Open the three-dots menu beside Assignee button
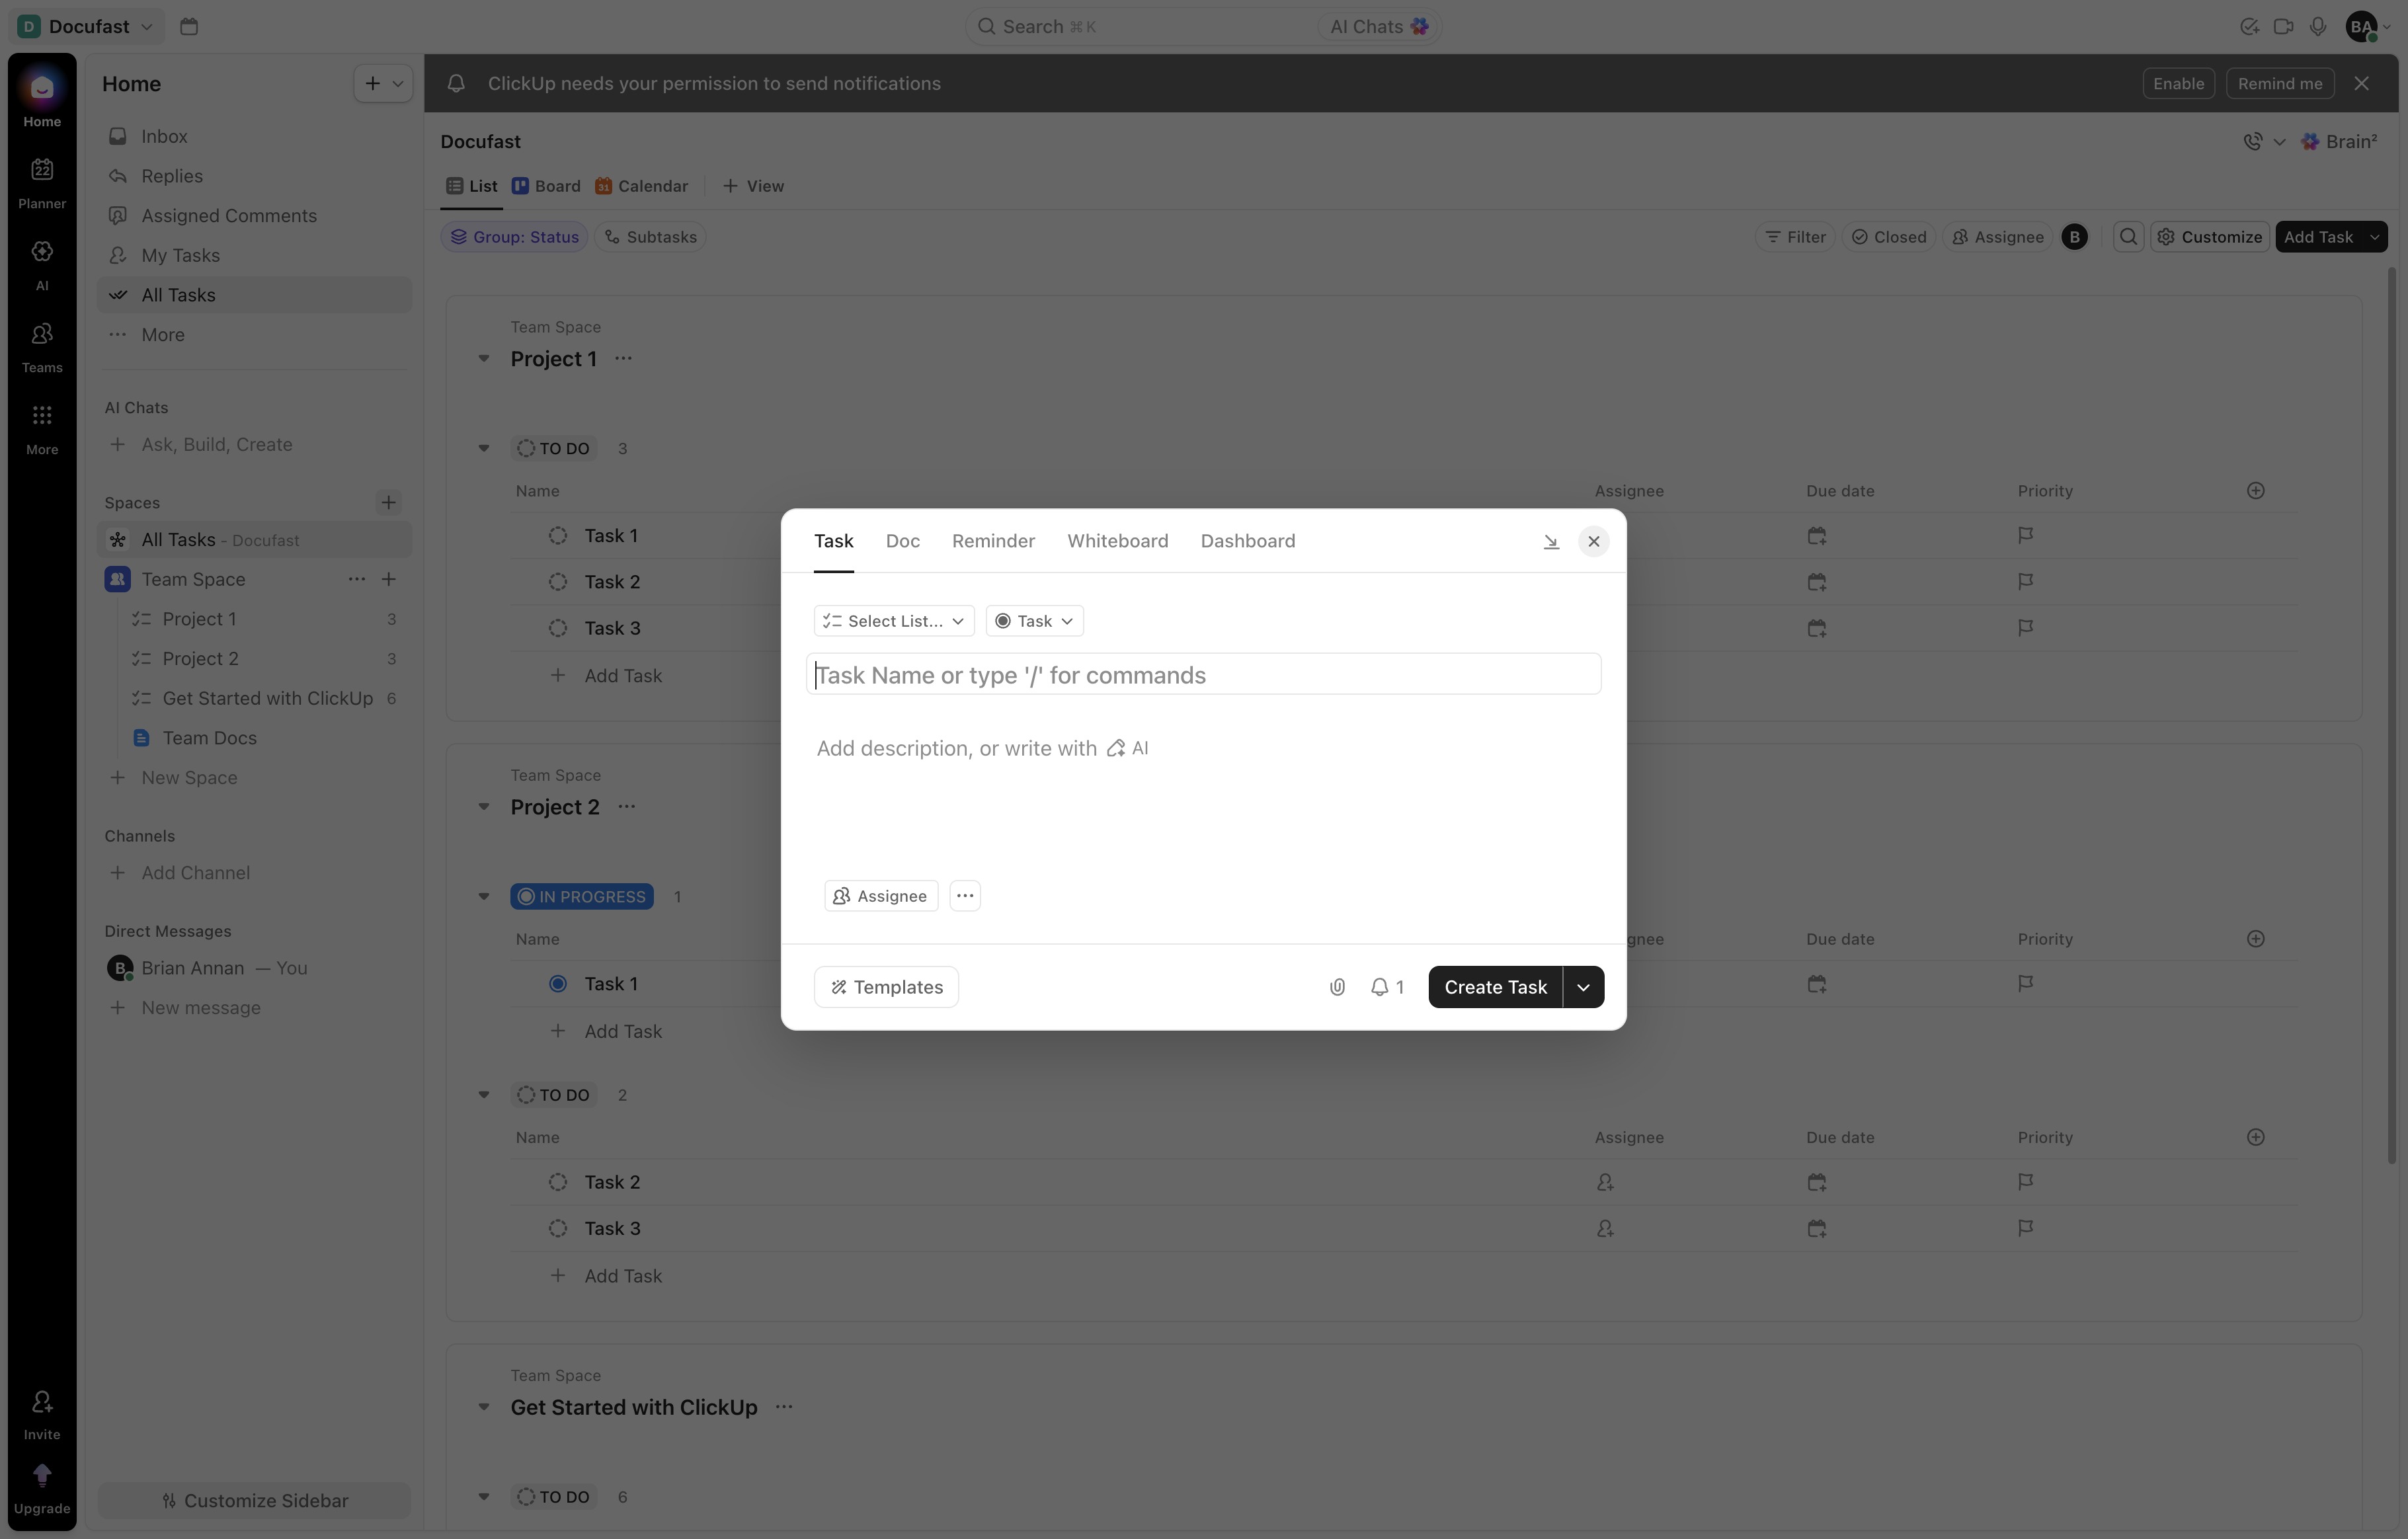 tap(965, 896)
